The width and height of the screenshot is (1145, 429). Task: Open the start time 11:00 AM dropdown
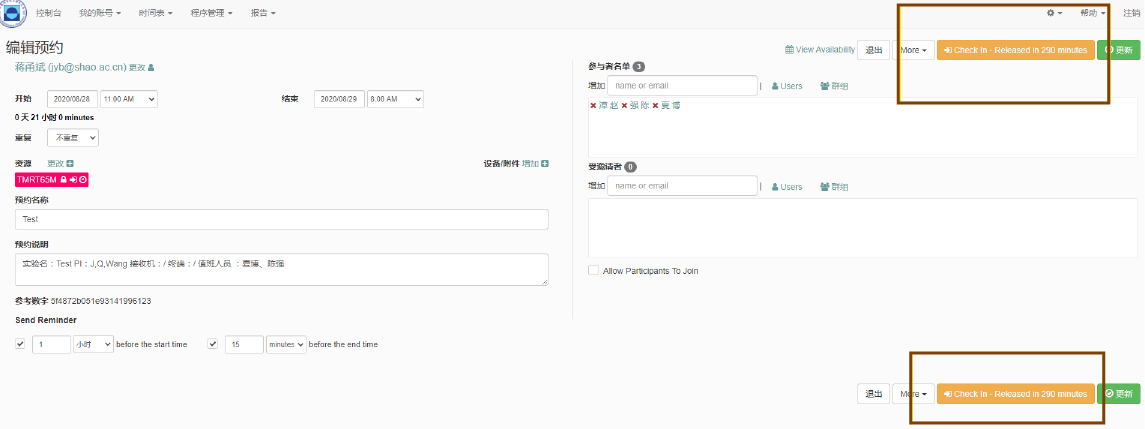129,99
